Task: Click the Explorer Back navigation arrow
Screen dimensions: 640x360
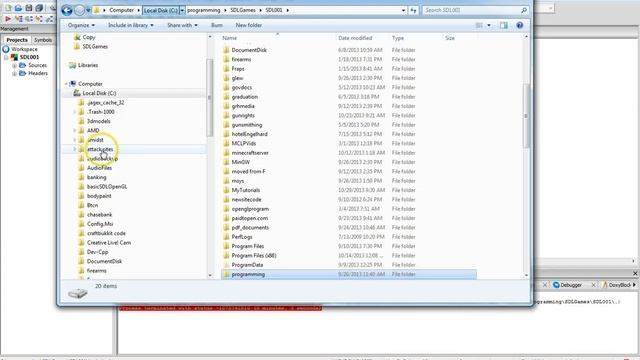Action: pyautogui.click(x=67, y=10)
